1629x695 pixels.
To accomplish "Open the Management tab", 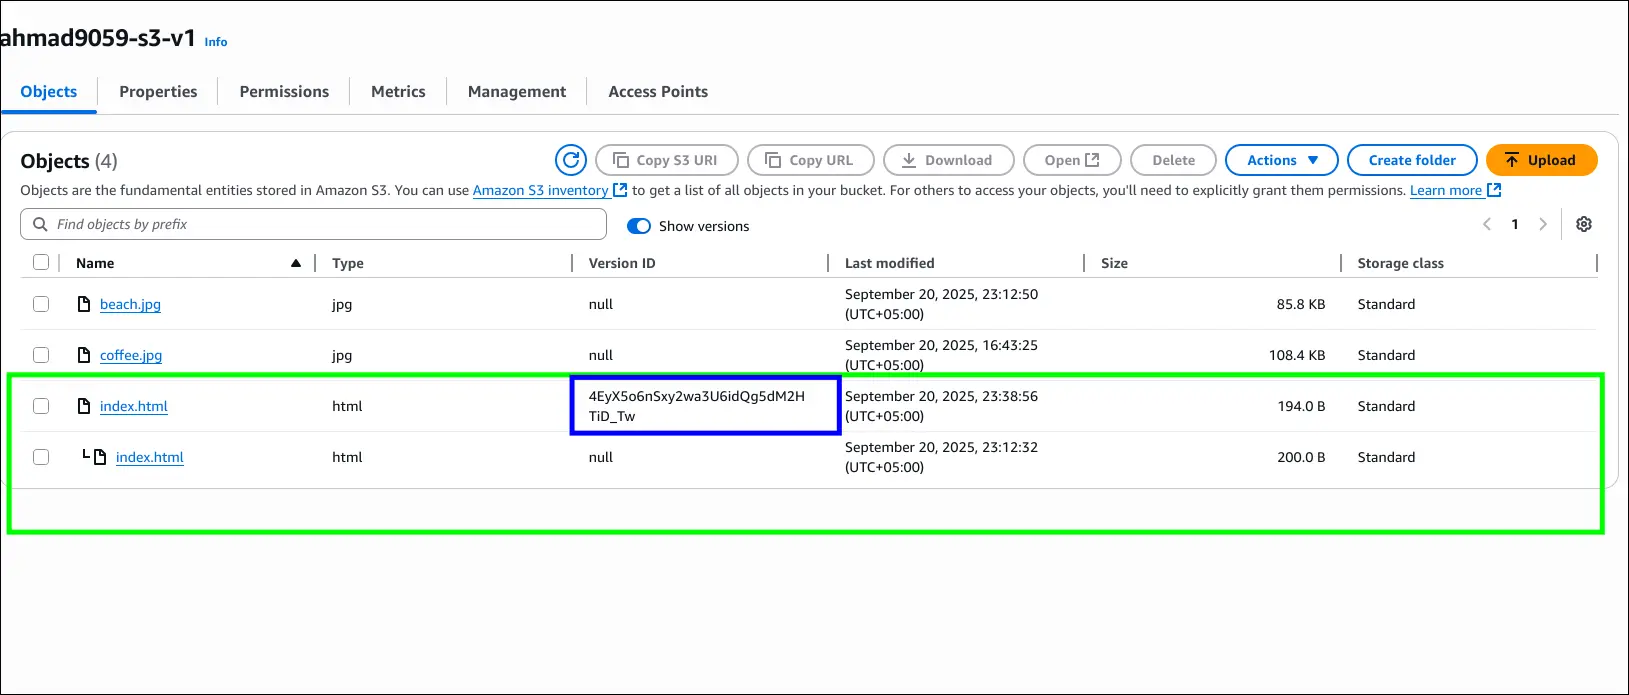I will 516,92.
